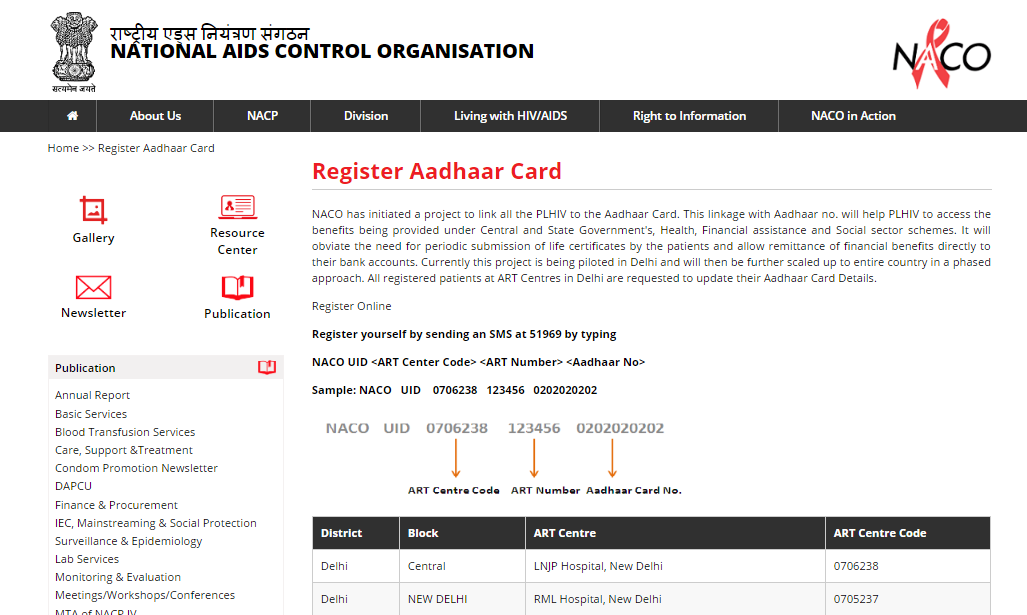Click the Resource Center text label
Screen dimensions: 1027x615
tap(237, 241)
